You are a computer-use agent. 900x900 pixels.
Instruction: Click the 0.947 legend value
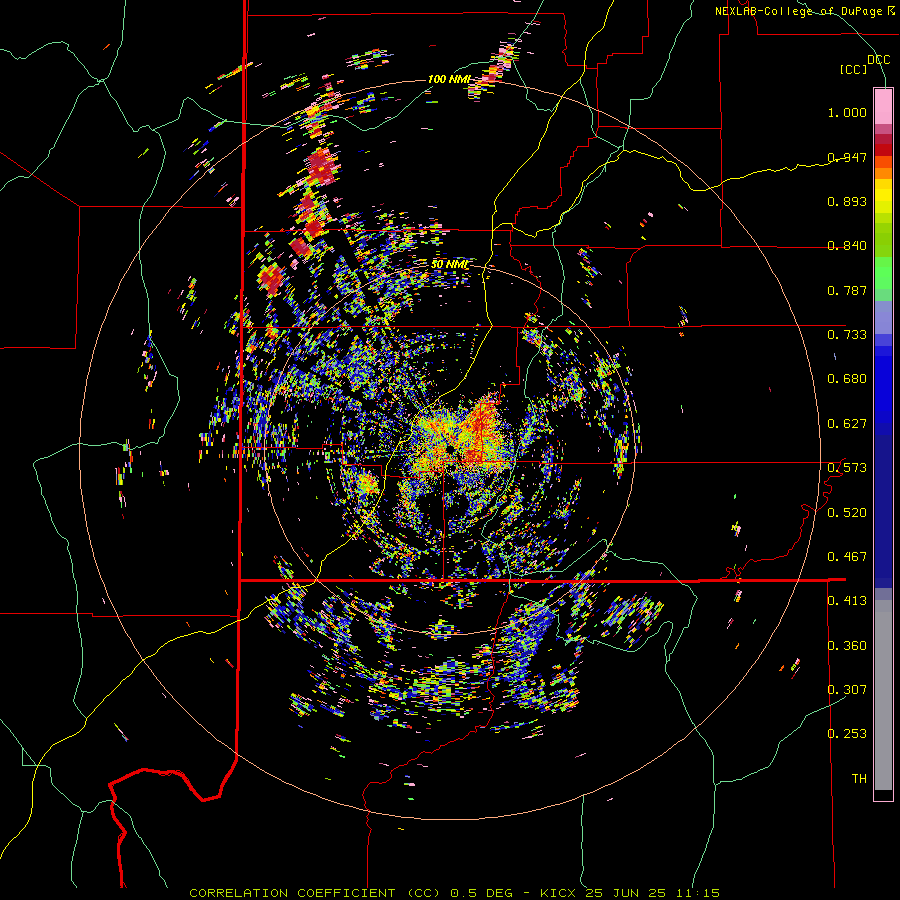click(847, 157)
